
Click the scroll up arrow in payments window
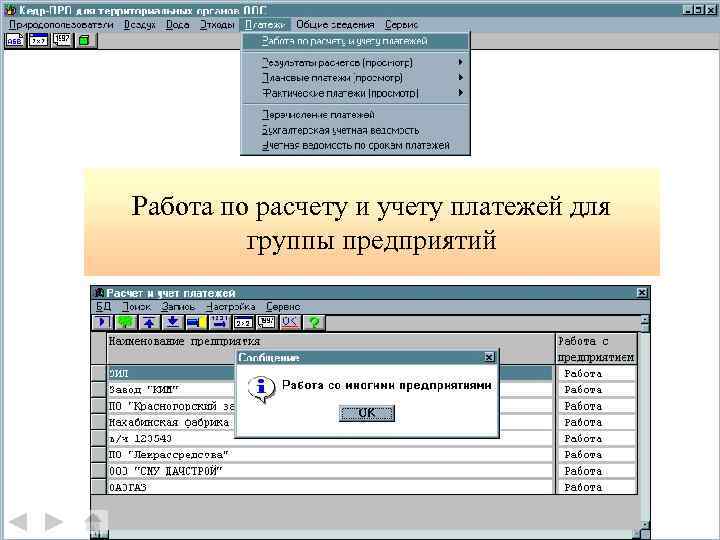click(x=645, y=320)
